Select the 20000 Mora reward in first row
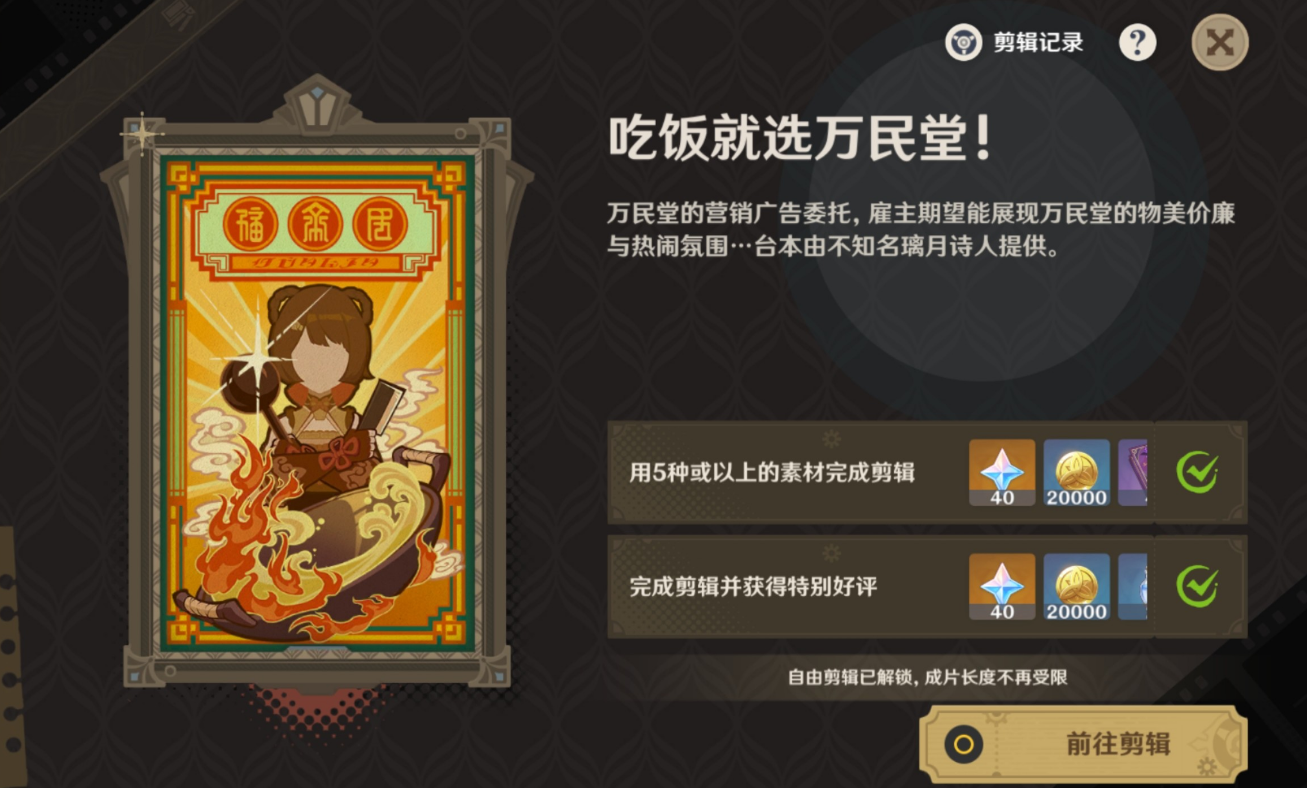Viewport: 1307px width, 788px height. 1077,472
